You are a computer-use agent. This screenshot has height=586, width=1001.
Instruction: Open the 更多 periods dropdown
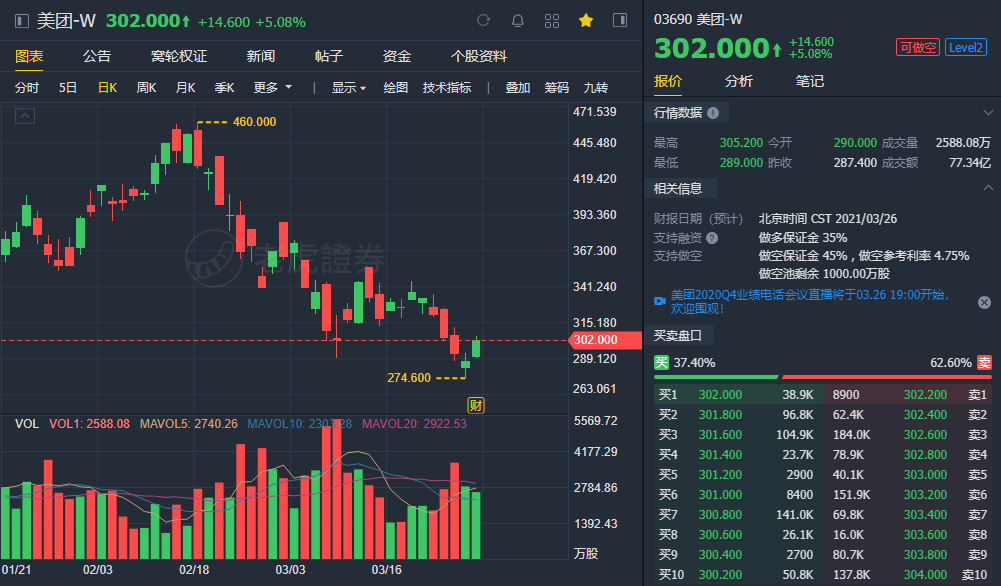(x=273, y=87)
